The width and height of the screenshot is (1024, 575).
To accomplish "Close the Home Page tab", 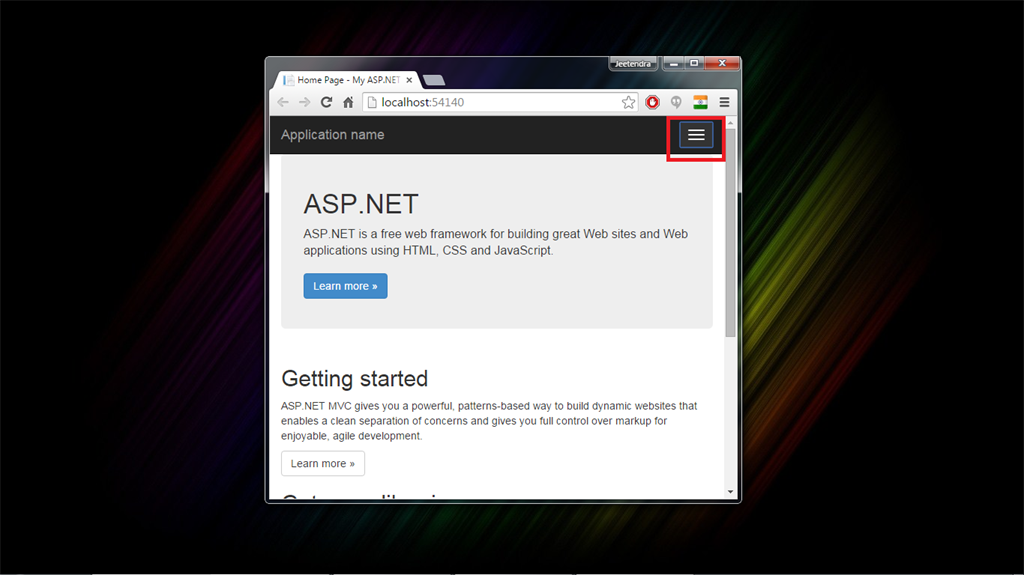I will pos(409,80).
